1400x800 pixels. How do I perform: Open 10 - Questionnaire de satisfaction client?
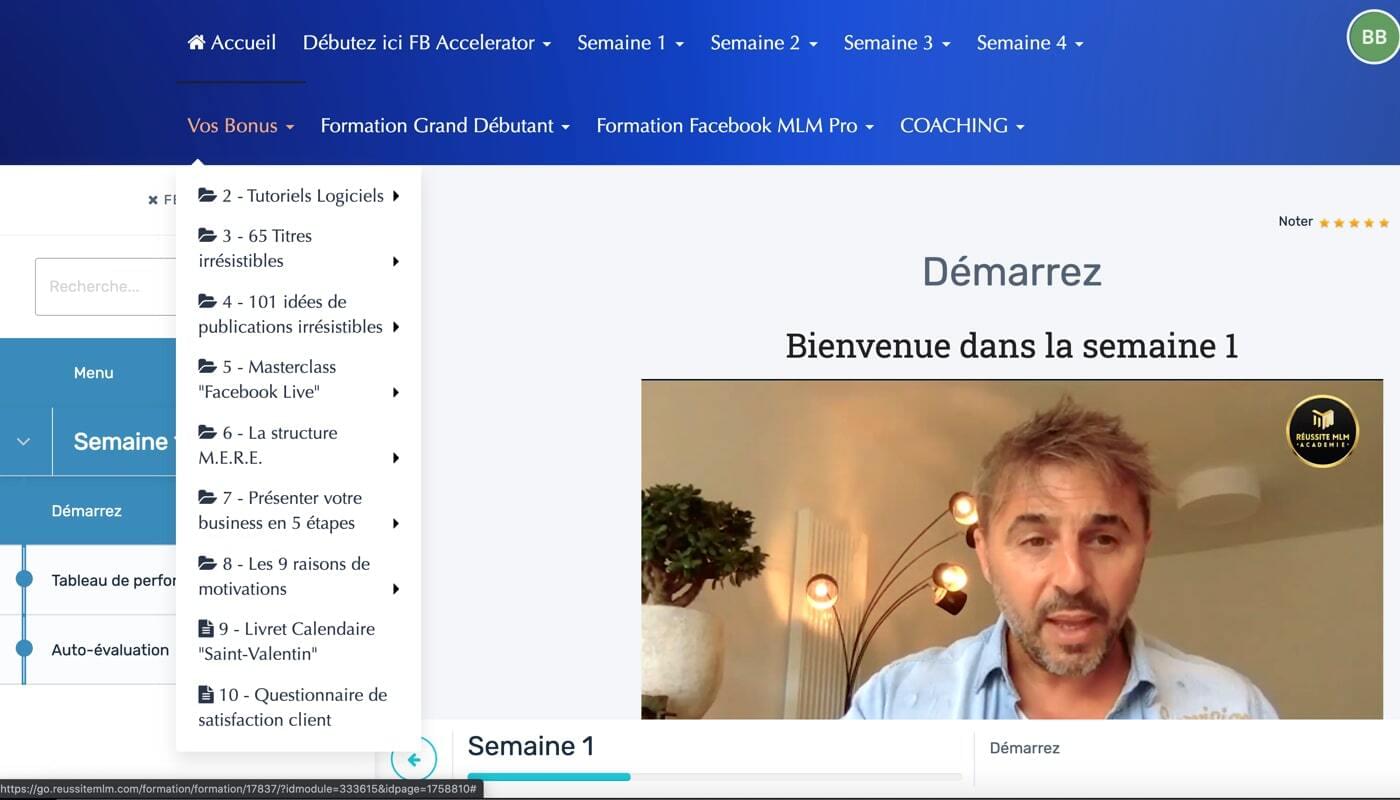[x=298, y=707]
